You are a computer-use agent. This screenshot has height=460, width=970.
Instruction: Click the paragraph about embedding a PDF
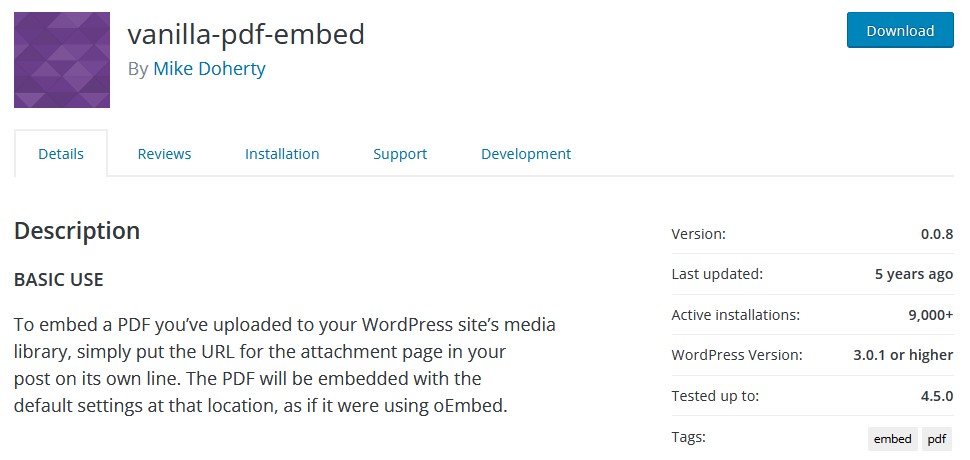pos(285,365)
